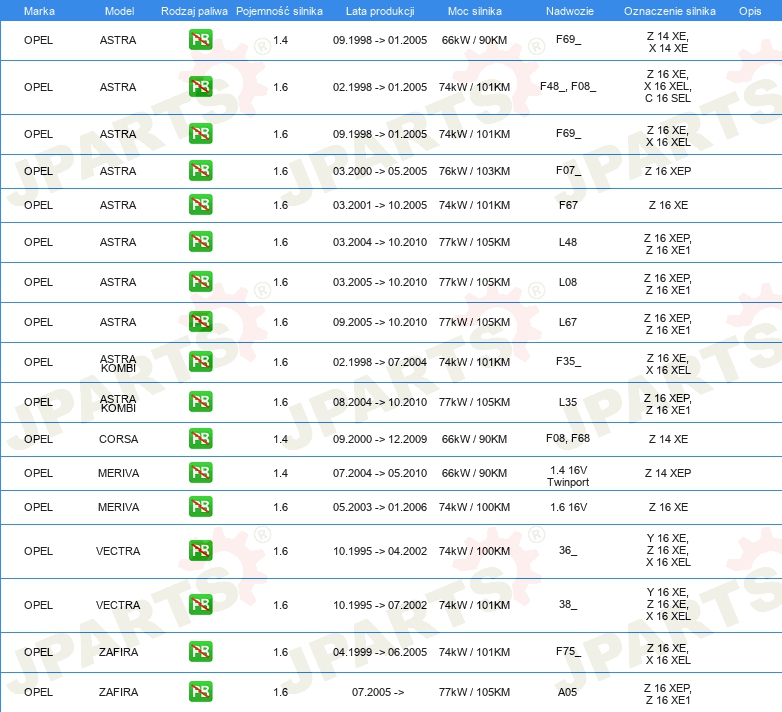Click engine code Z 16 XE in F67 row
This screenshot has height=712, width=782.
(x=668, y=205)
